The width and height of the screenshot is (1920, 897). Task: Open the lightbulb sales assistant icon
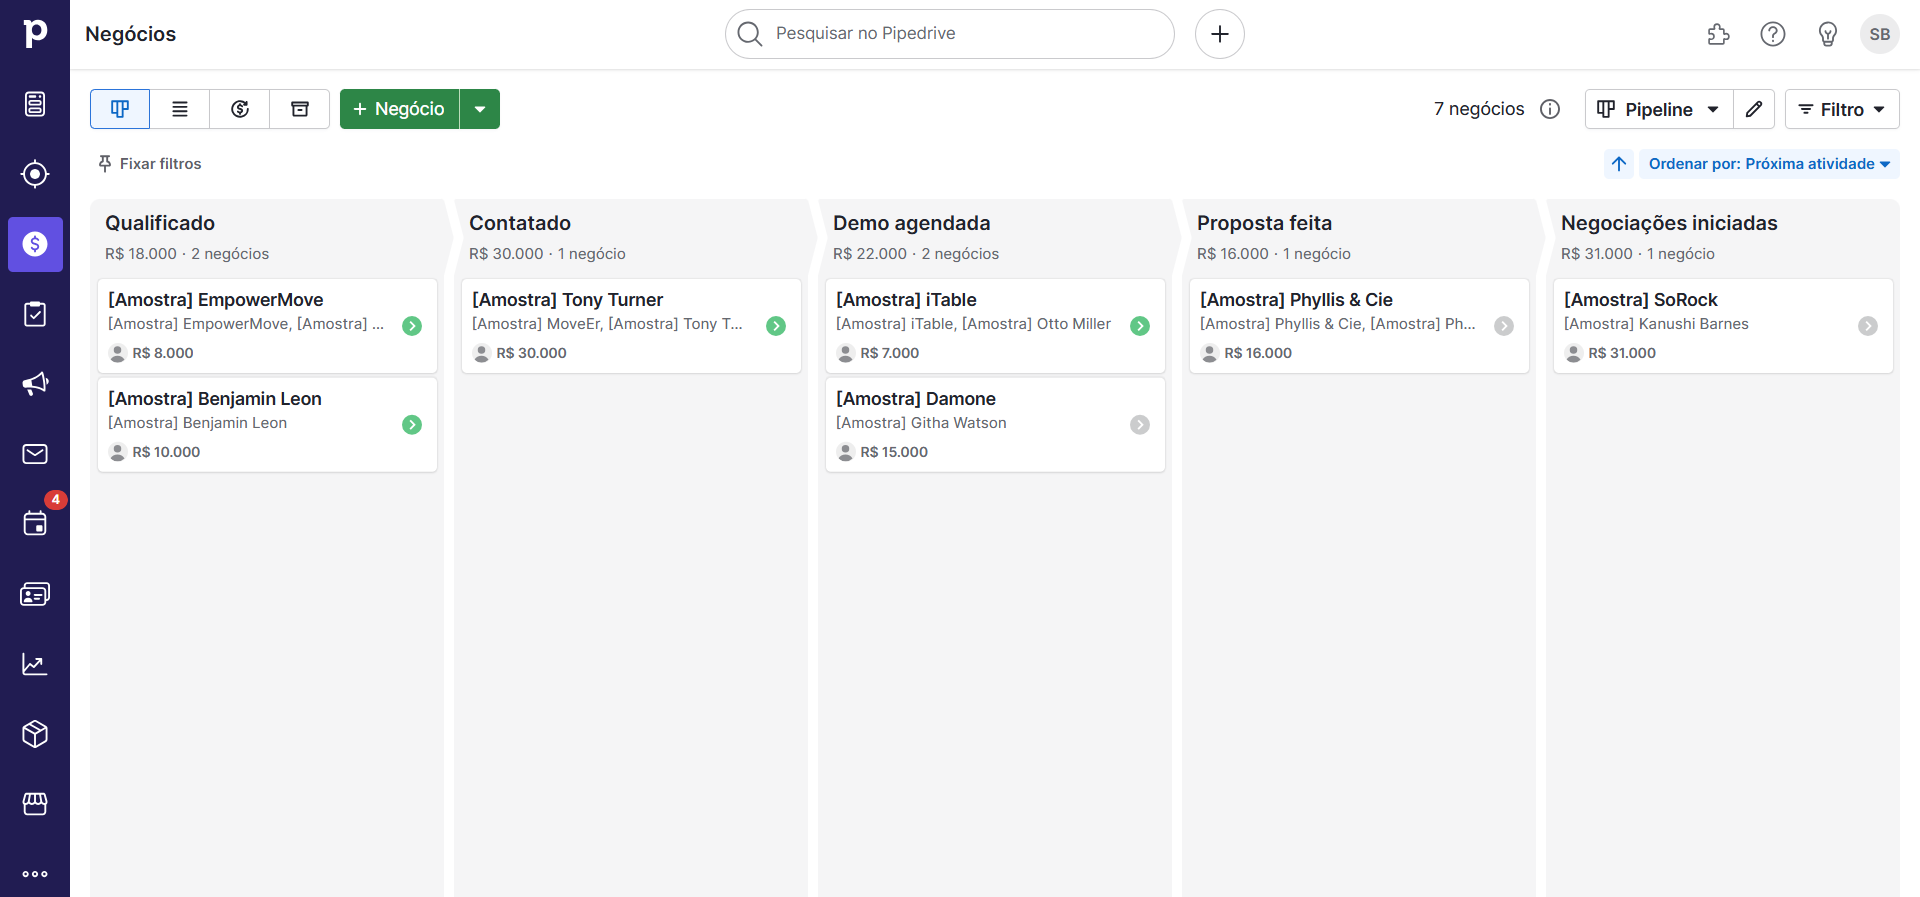[1828, 34]
